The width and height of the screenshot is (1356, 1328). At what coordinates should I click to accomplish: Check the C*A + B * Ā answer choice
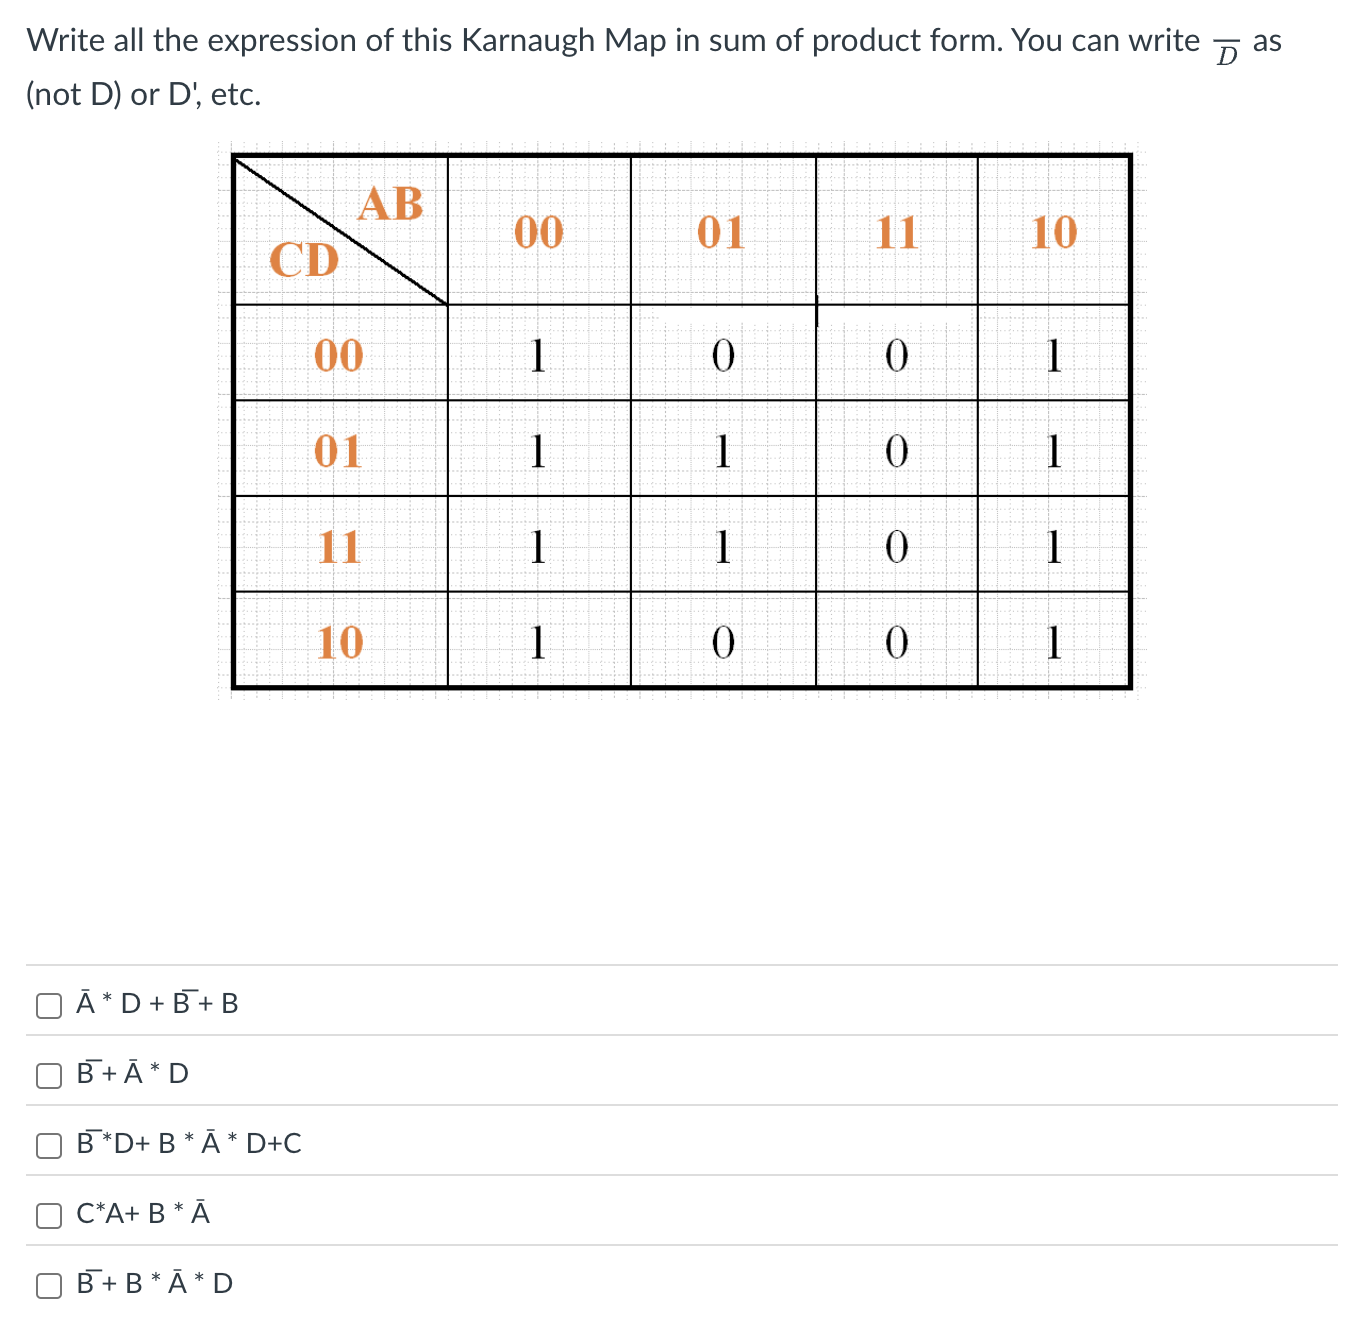tap(50, 1215)
